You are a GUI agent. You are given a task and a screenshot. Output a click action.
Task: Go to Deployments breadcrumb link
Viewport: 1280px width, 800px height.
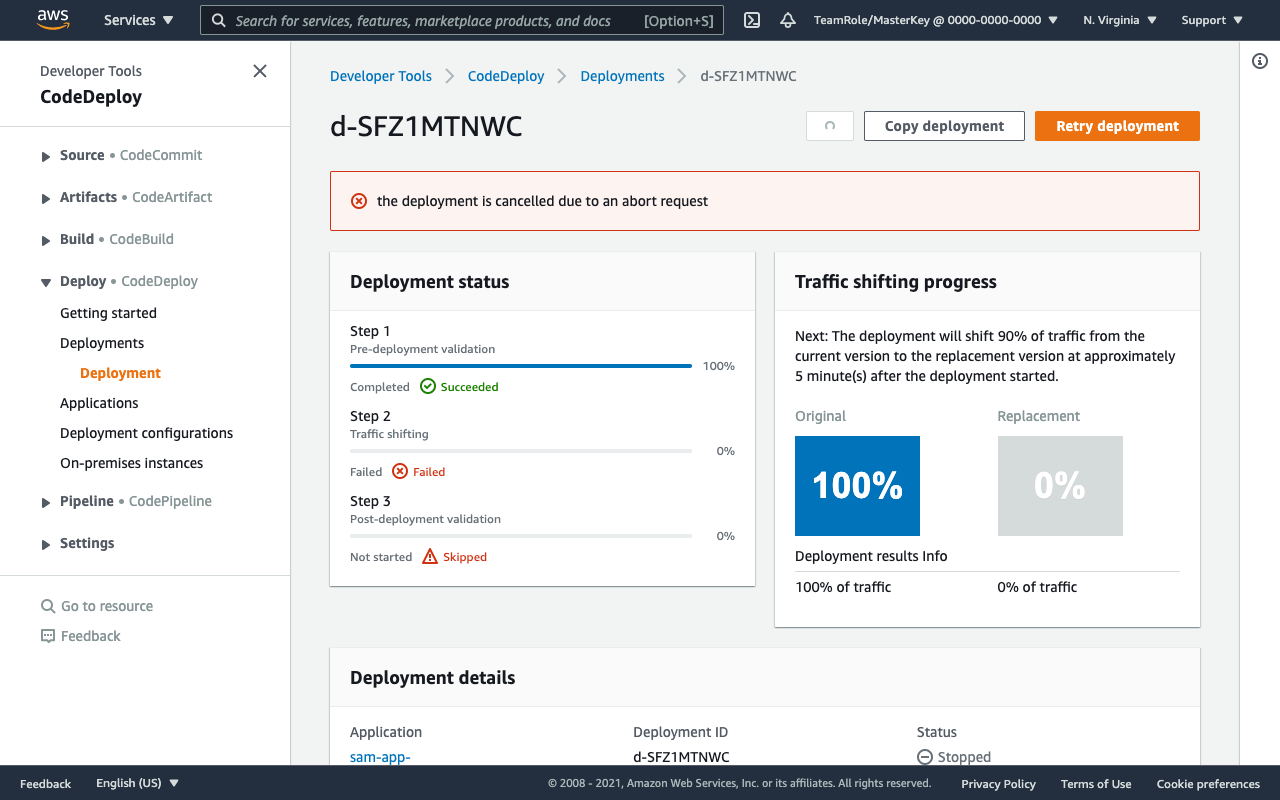[622, 76]
